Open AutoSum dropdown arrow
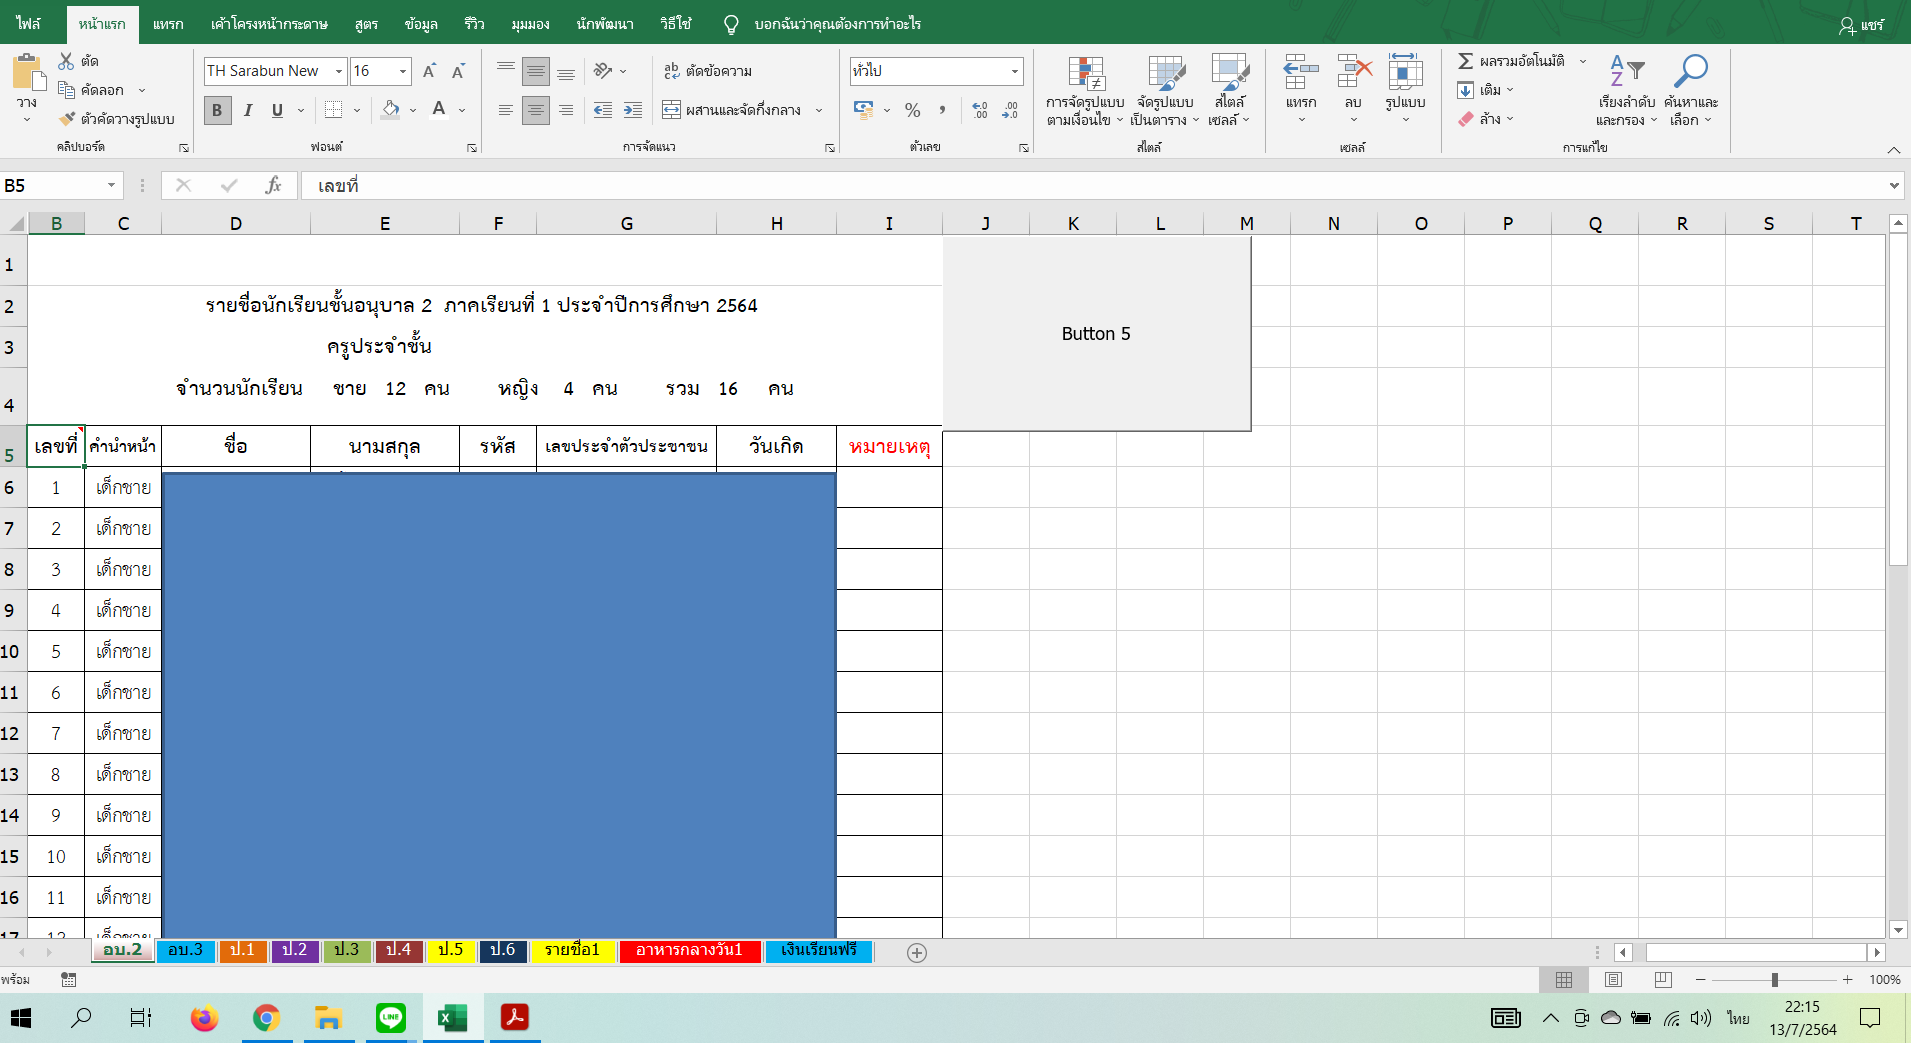 [x=1583, y=61]
